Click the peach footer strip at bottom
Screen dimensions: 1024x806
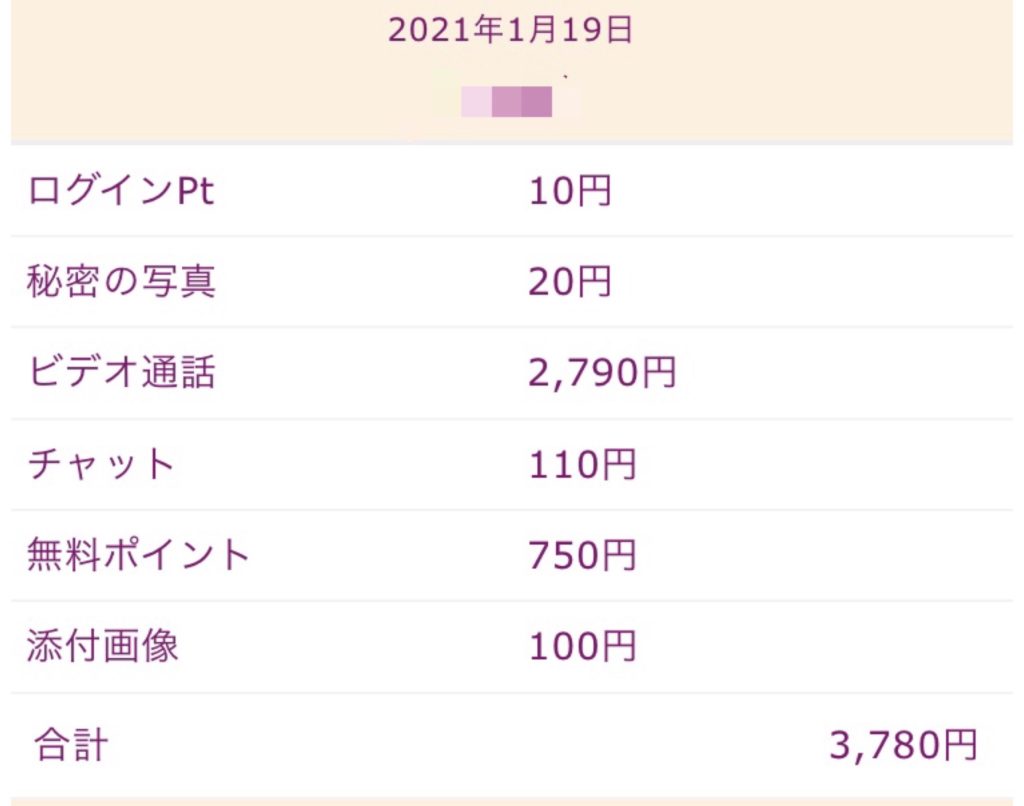pyautogui.click(x=511, y=800)
